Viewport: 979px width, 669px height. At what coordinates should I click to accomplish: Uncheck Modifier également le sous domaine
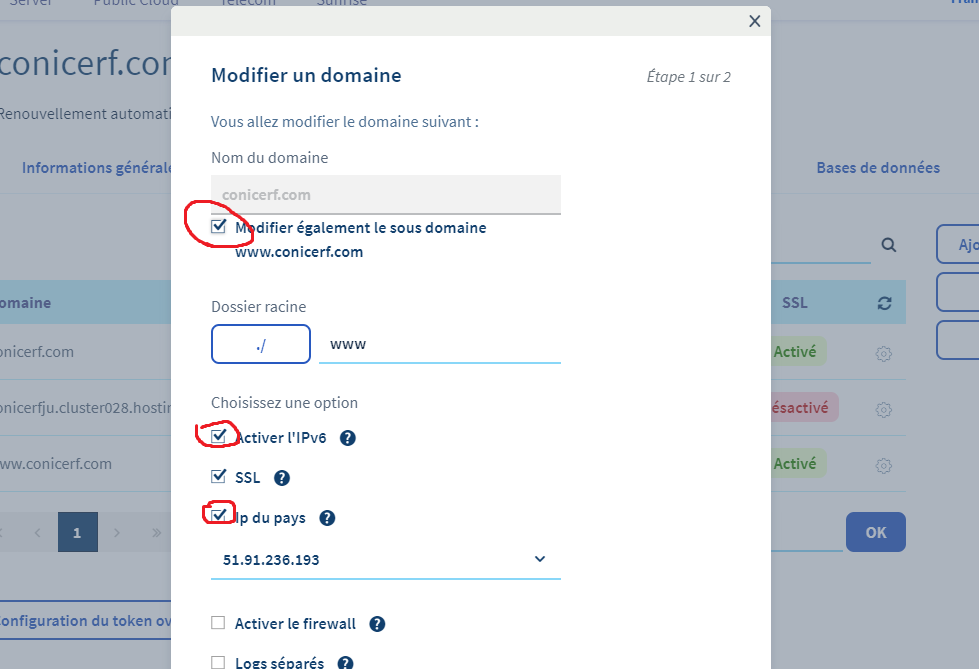[x=219, y=227]
